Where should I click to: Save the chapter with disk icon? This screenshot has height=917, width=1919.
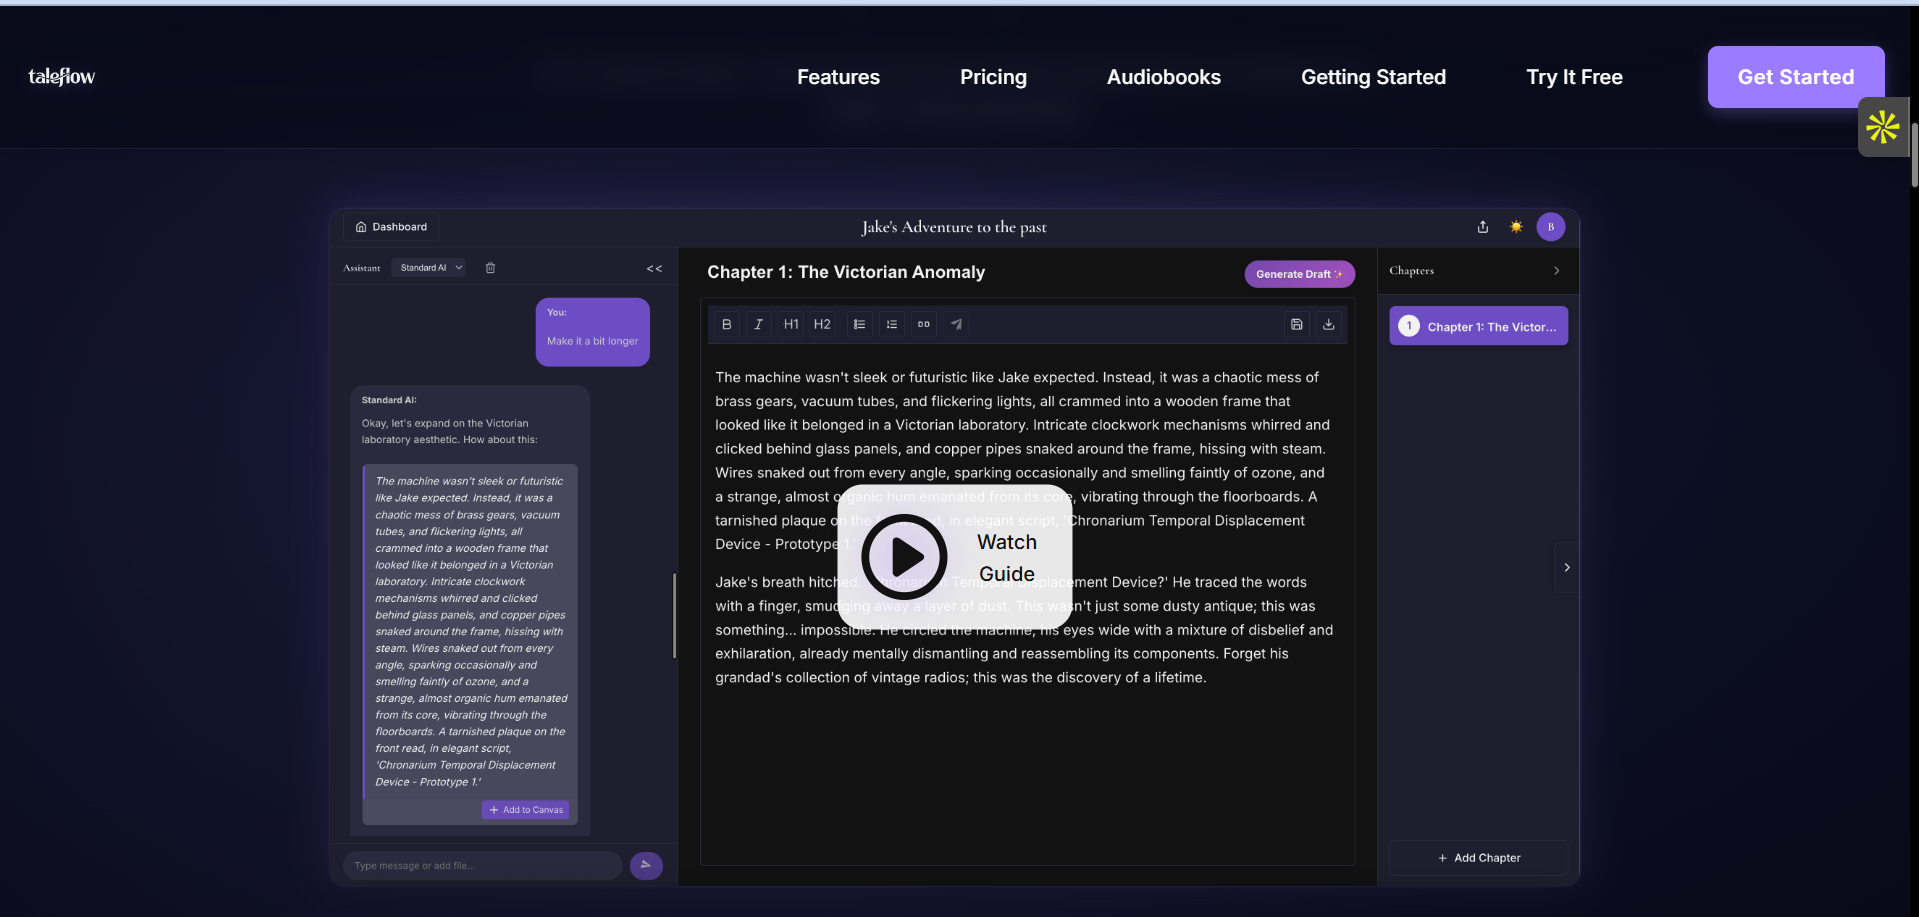point(1296,324)
